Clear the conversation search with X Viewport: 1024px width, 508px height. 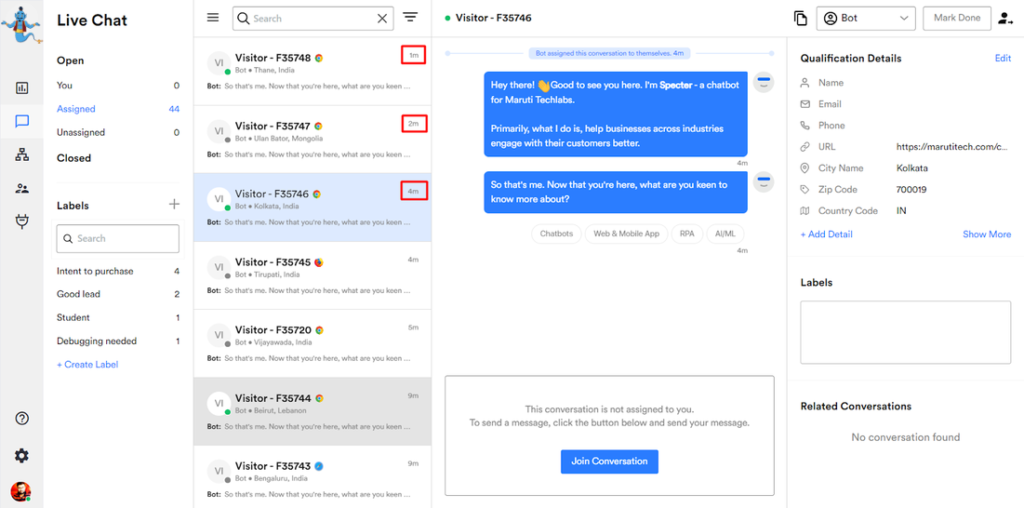point(382,18)
